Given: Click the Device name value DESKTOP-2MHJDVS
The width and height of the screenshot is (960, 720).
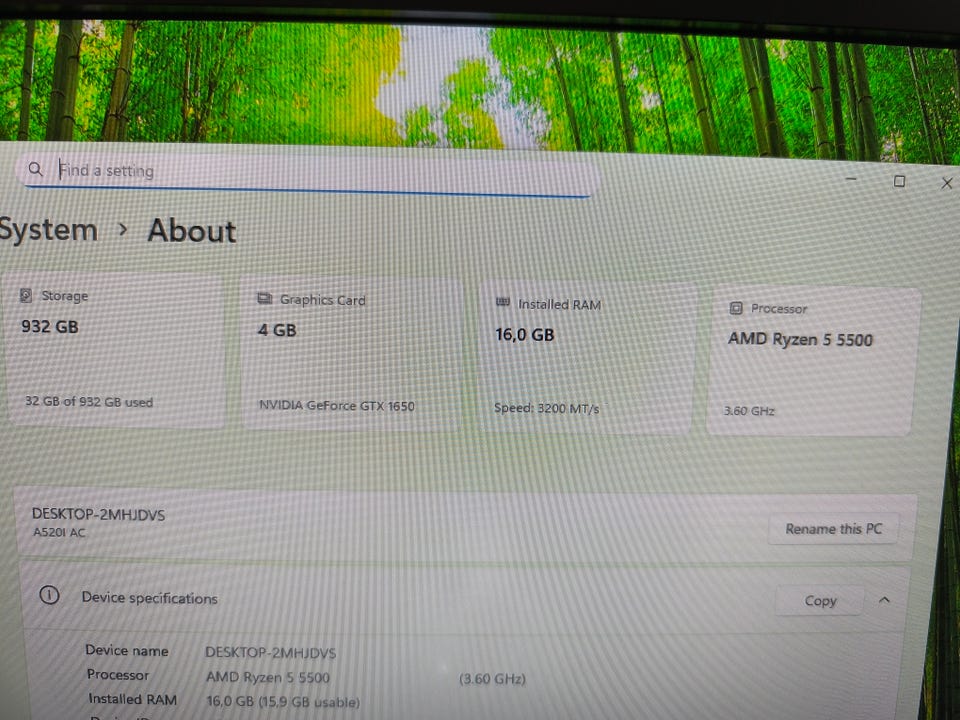Looking at the screenshot, I should (x=270, y=653).
